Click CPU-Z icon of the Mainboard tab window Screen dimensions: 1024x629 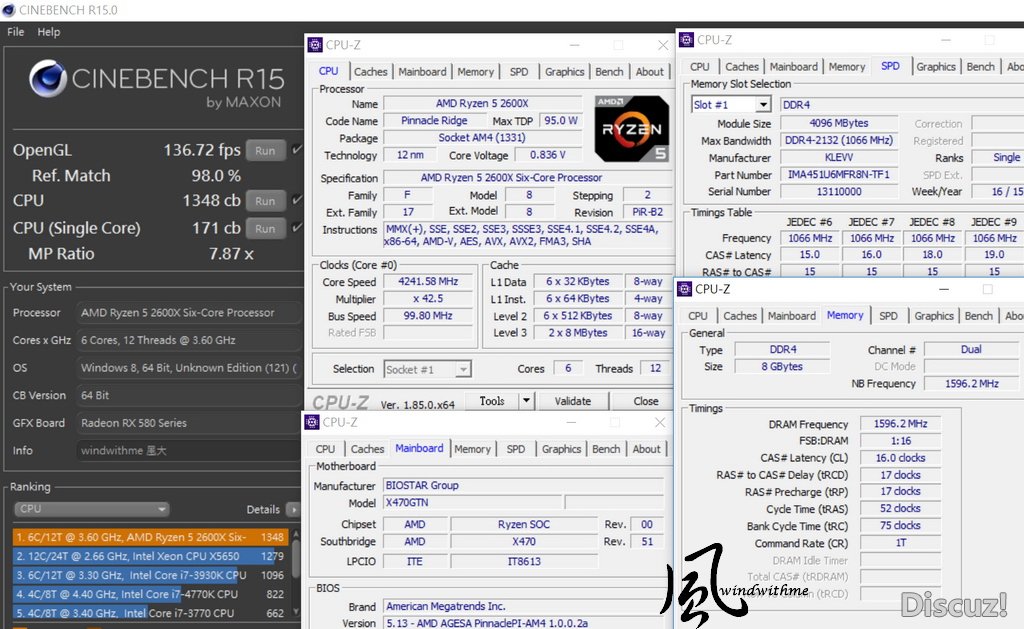[312, 422]
